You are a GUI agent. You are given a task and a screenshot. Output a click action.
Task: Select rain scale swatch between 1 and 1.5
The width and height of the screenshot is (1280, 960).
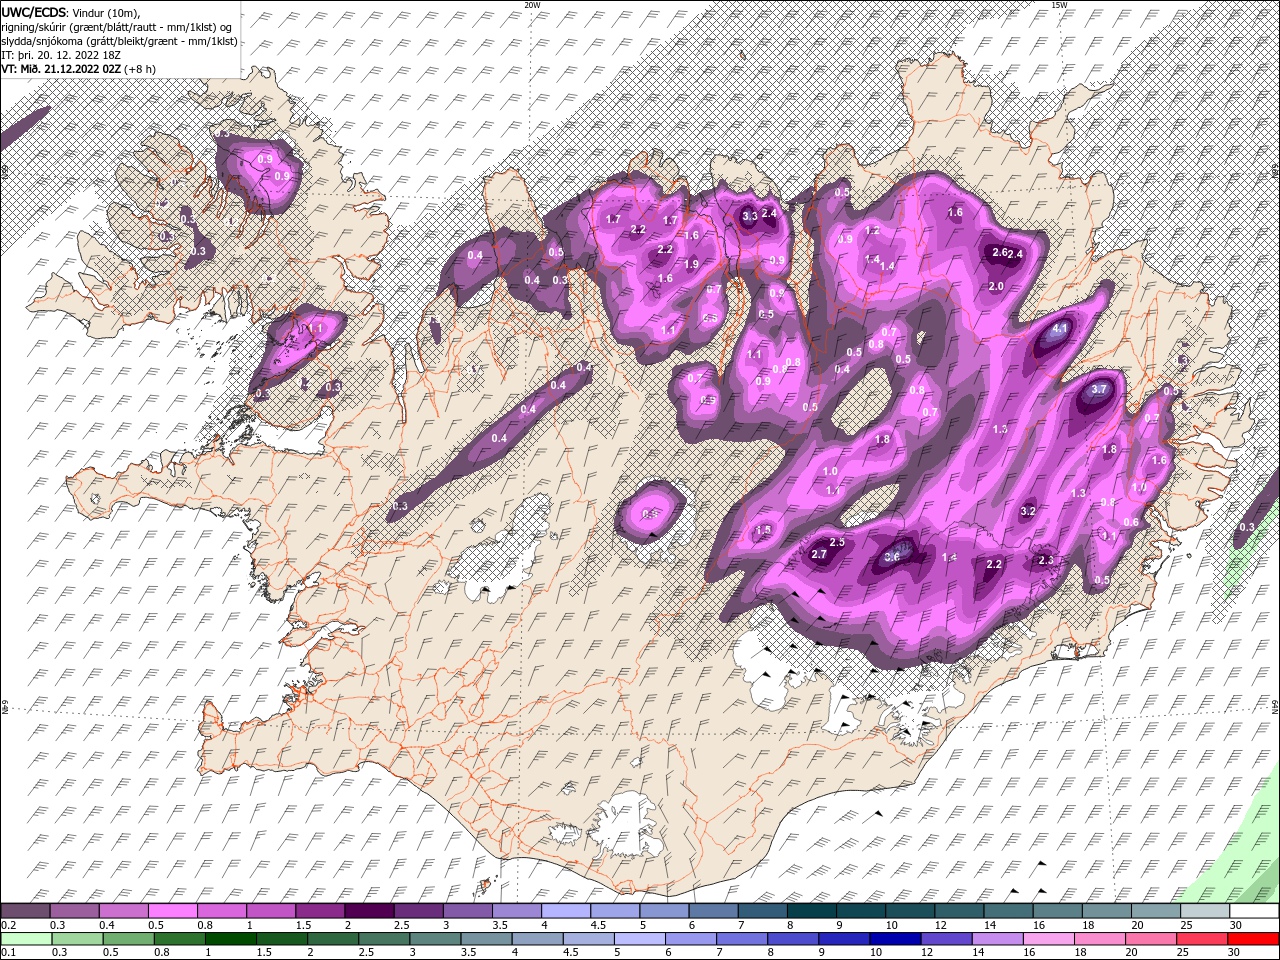[x=230, y=938]
